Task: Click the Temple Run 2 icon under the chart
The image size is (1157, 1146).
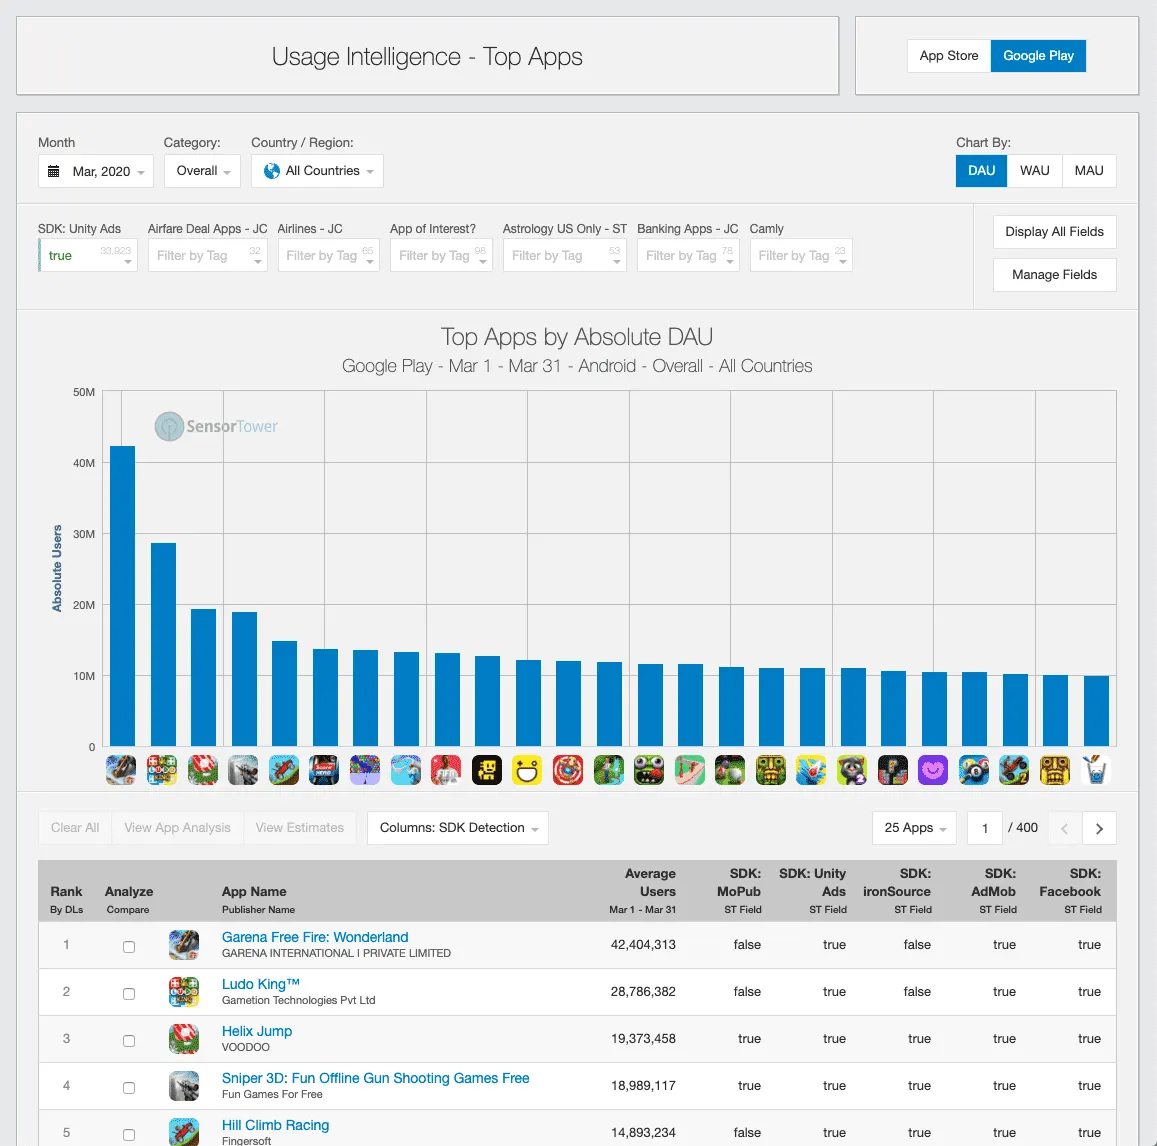Action: (771, 770)
